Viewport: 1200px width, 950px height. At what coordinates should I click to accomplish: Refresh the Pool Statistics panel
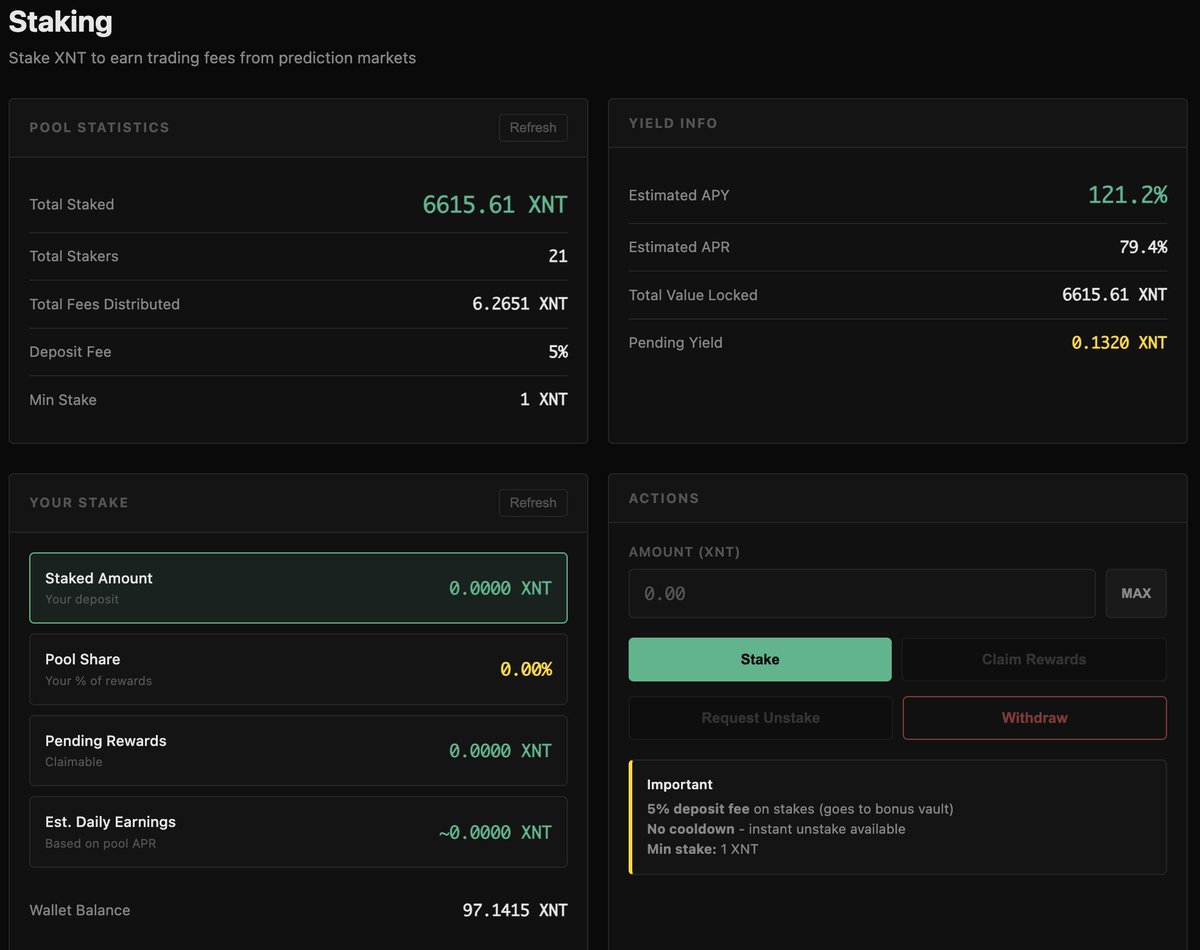533,127
